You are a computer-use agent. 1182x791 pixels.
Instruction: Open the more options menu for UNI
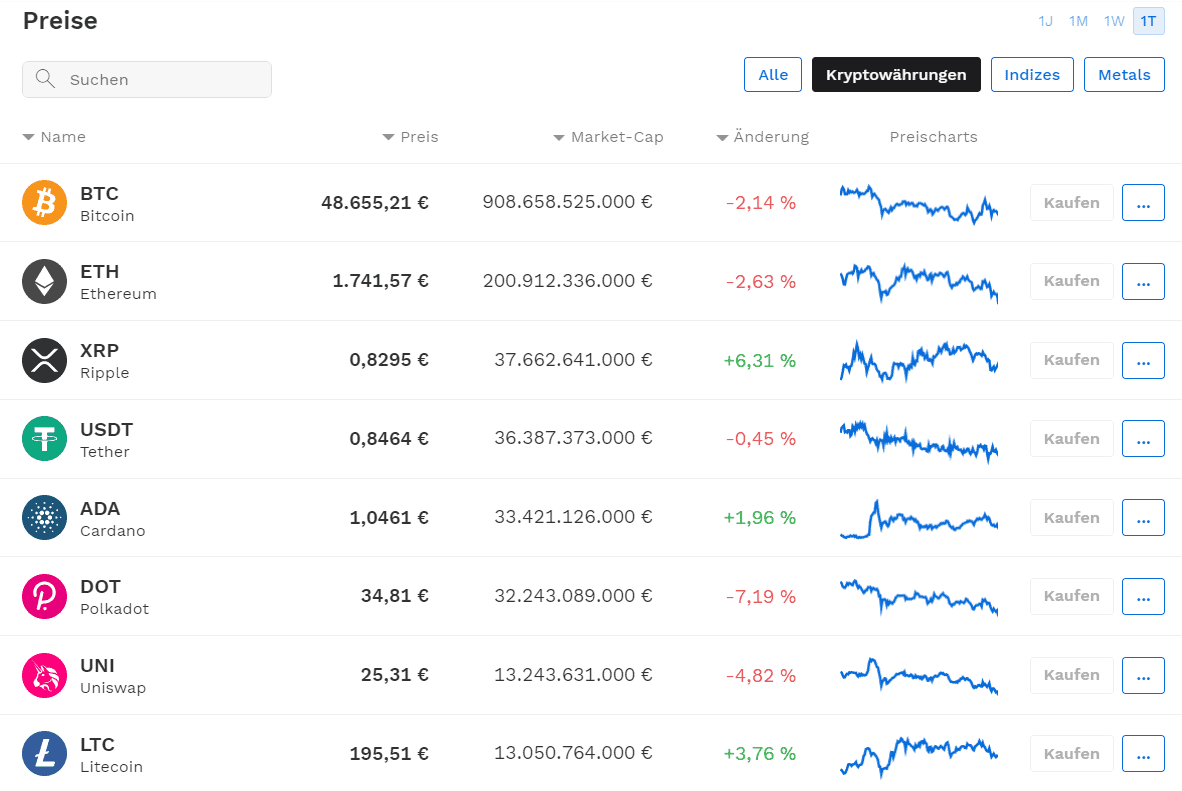coord(1143,676)
